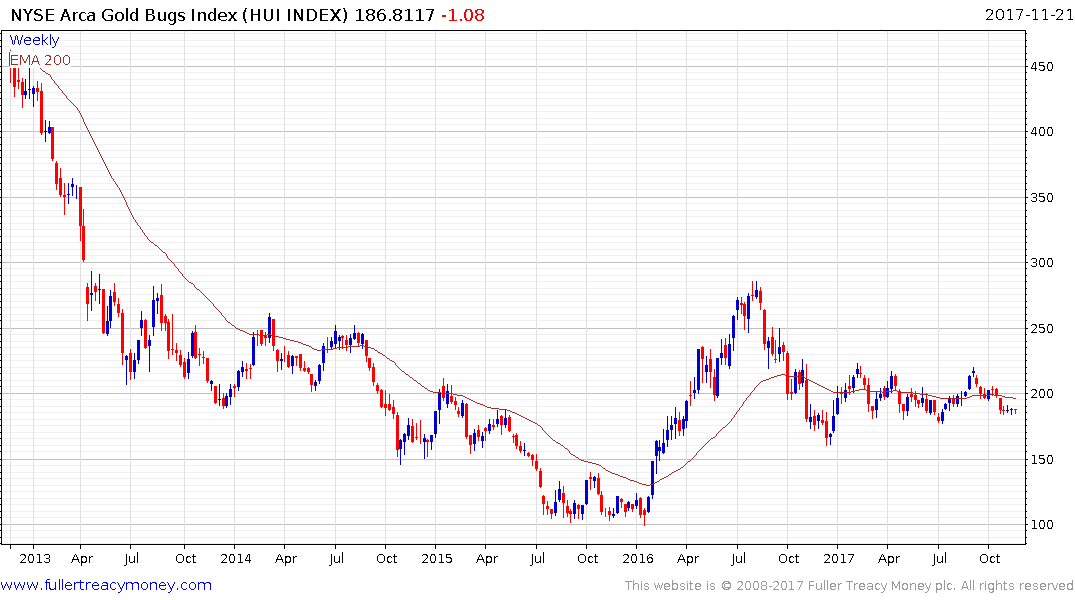Screen dimensions: 1075x600
Task: Click the 150 price axis label
Action: [x=1042, y=459]
